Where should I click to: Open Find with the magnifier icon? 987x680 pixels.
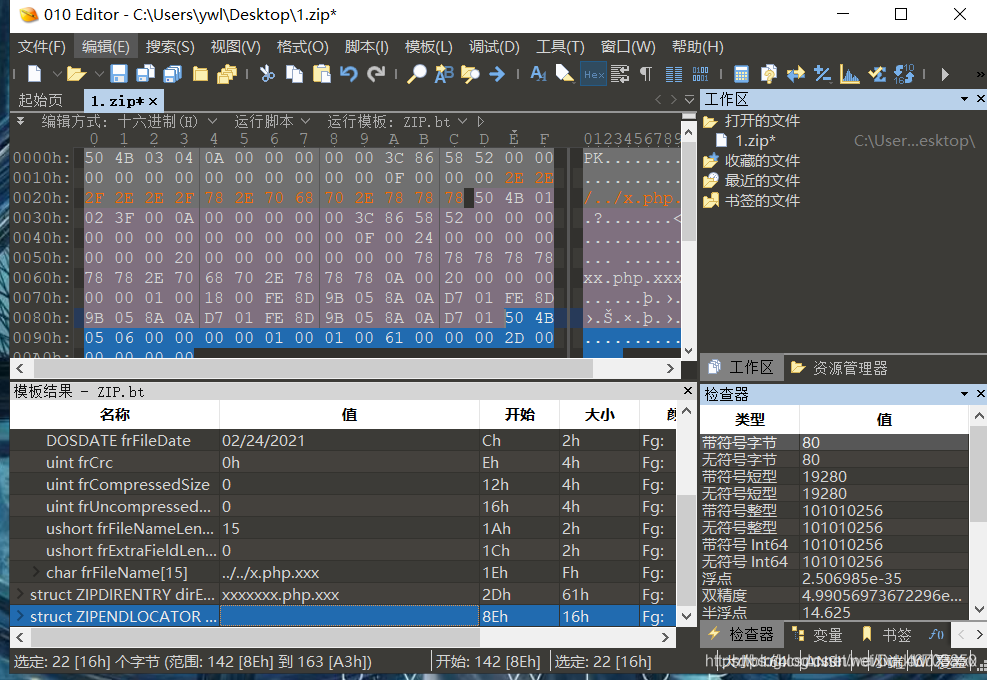click(416, 74)
